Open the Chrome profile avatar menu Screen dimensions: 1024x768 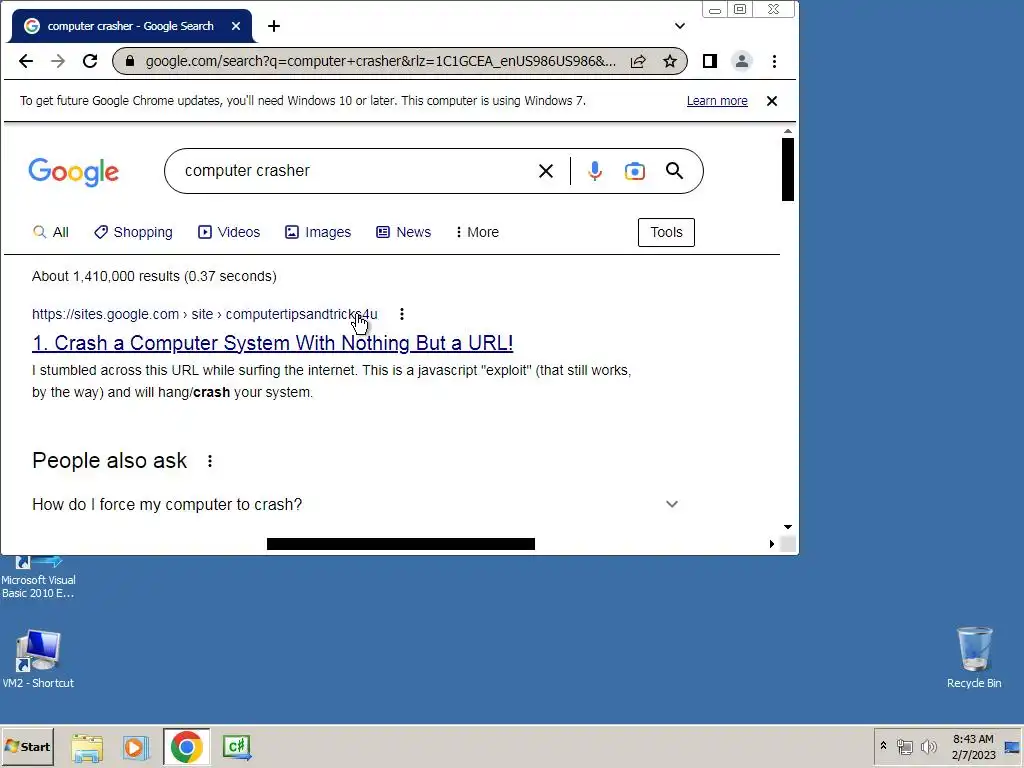tap(742, 61)
